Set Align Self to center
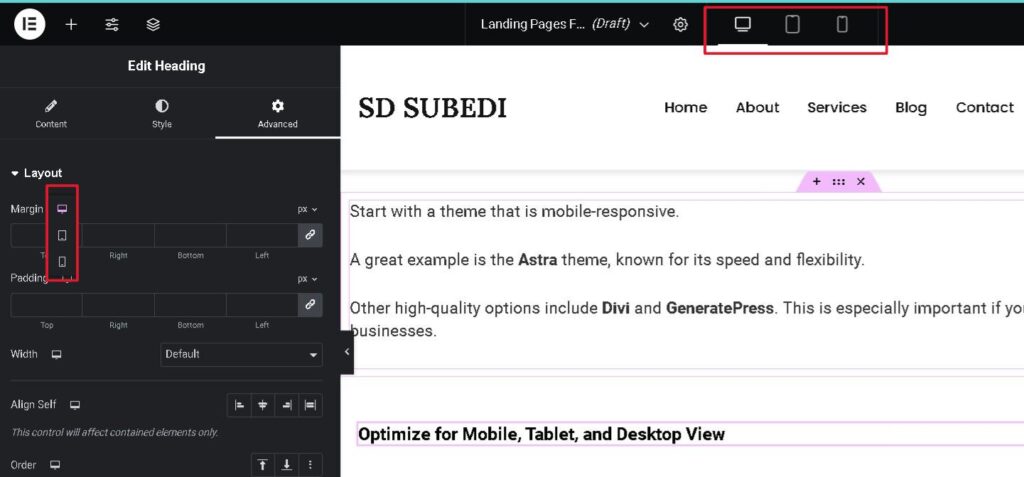 [x=263, y=405]
